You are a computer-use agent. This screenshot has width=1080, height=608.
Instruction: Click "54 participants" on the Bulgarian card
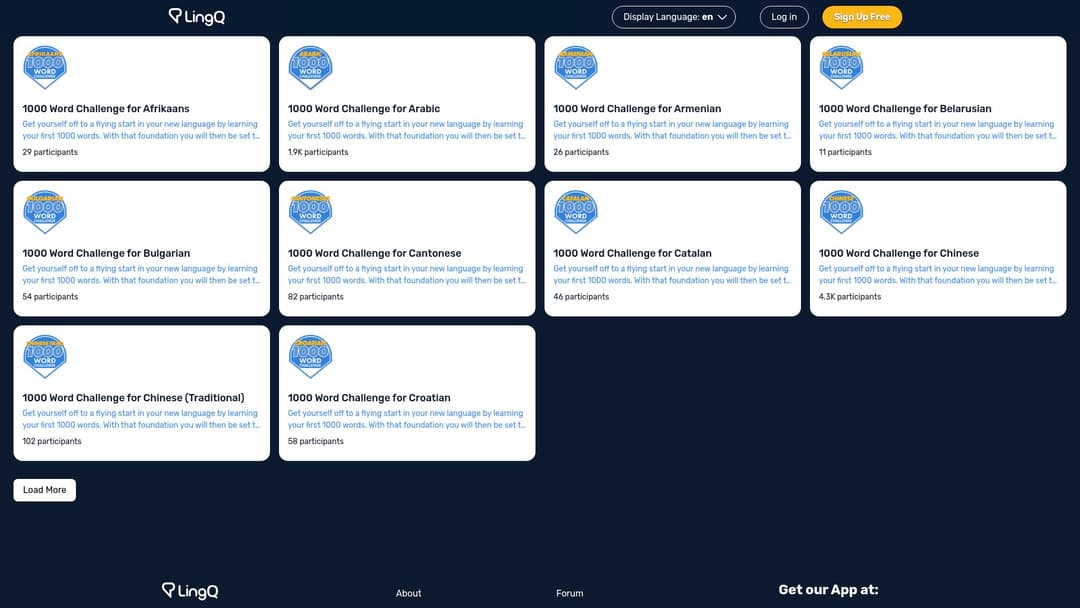click(50, 297)
